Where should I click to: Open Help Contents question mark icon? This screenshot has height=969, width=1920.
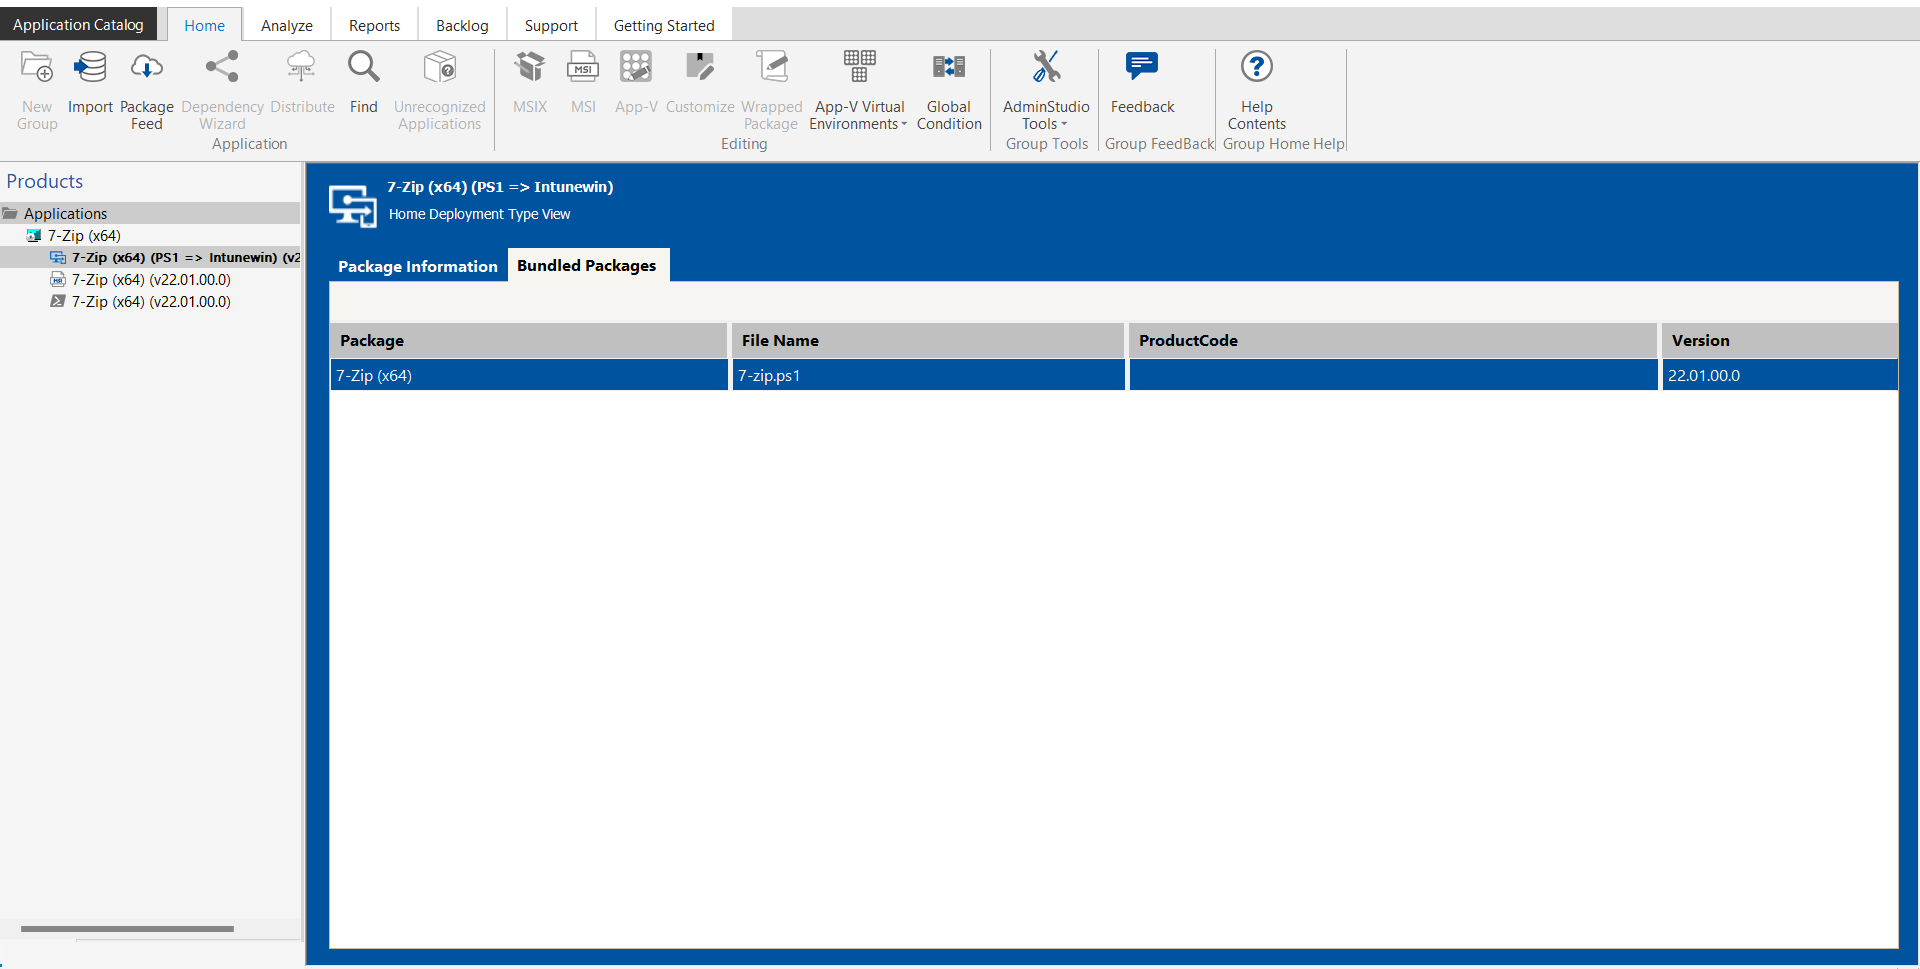click(x=1257, y=68)
